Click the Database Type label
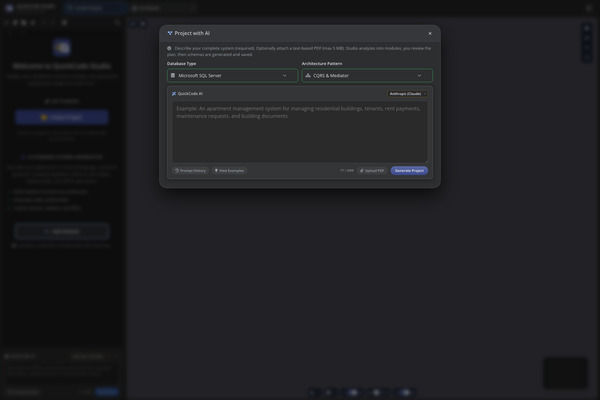600x400 pixels. click(x=181, y=64)
